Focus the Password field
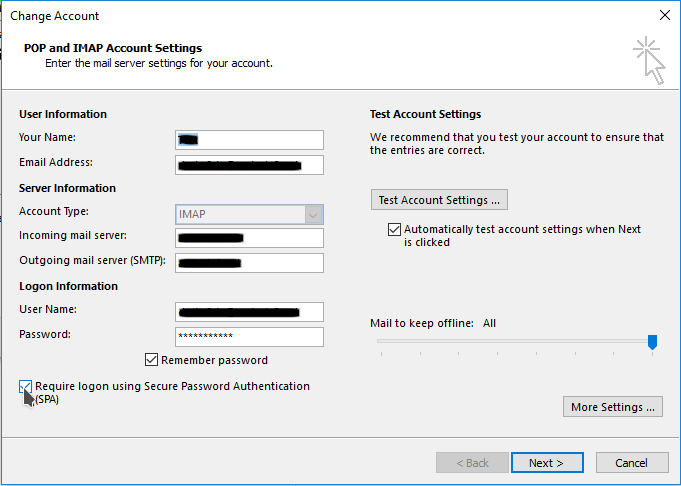 [249, 337]
